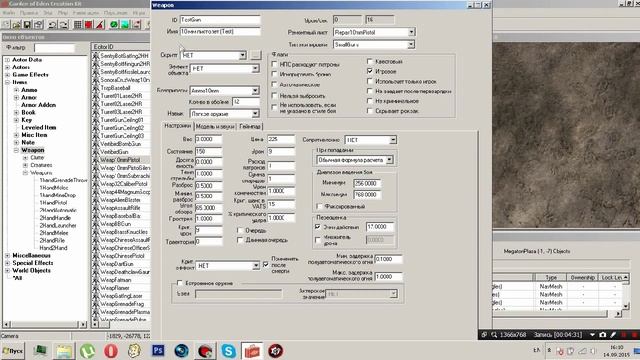Expand the Actor Data tree node
The image size is (640, 360).
click(x=7, y=60)
